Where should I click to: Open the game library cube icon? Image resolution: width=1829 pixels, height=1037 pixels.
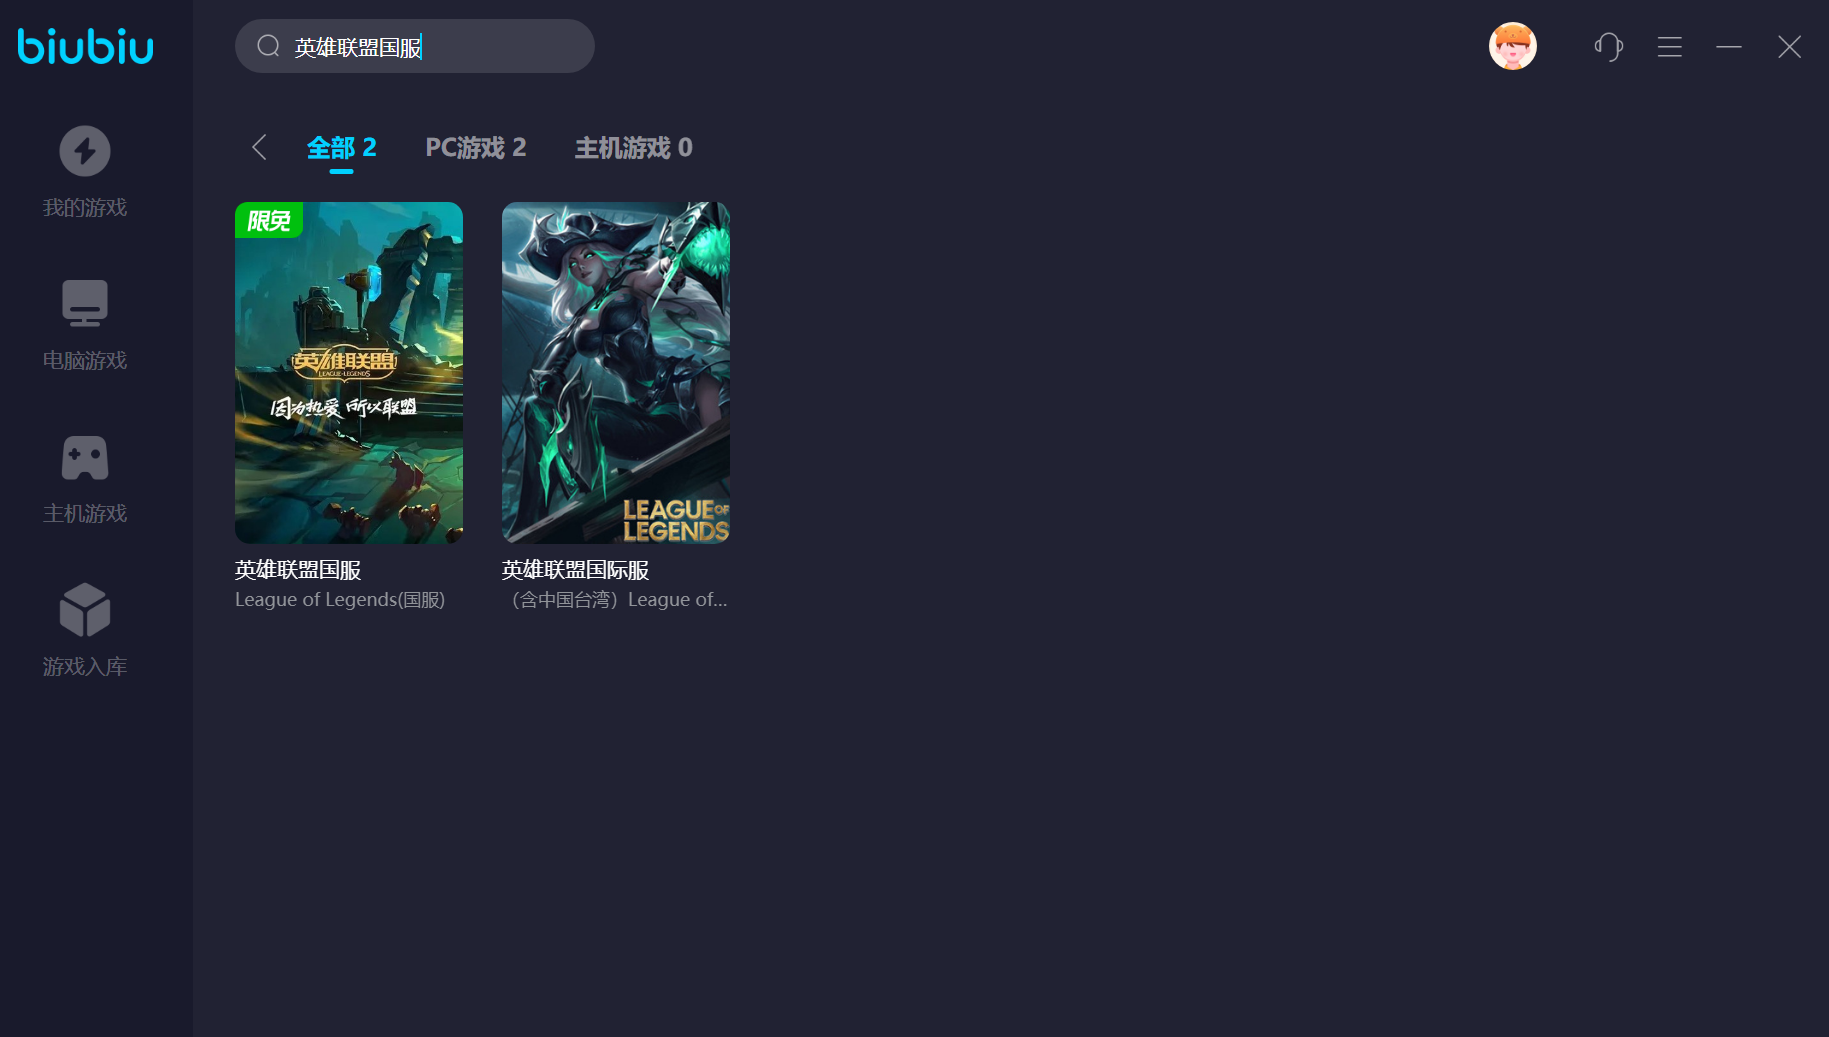click(x=85, y=610)
